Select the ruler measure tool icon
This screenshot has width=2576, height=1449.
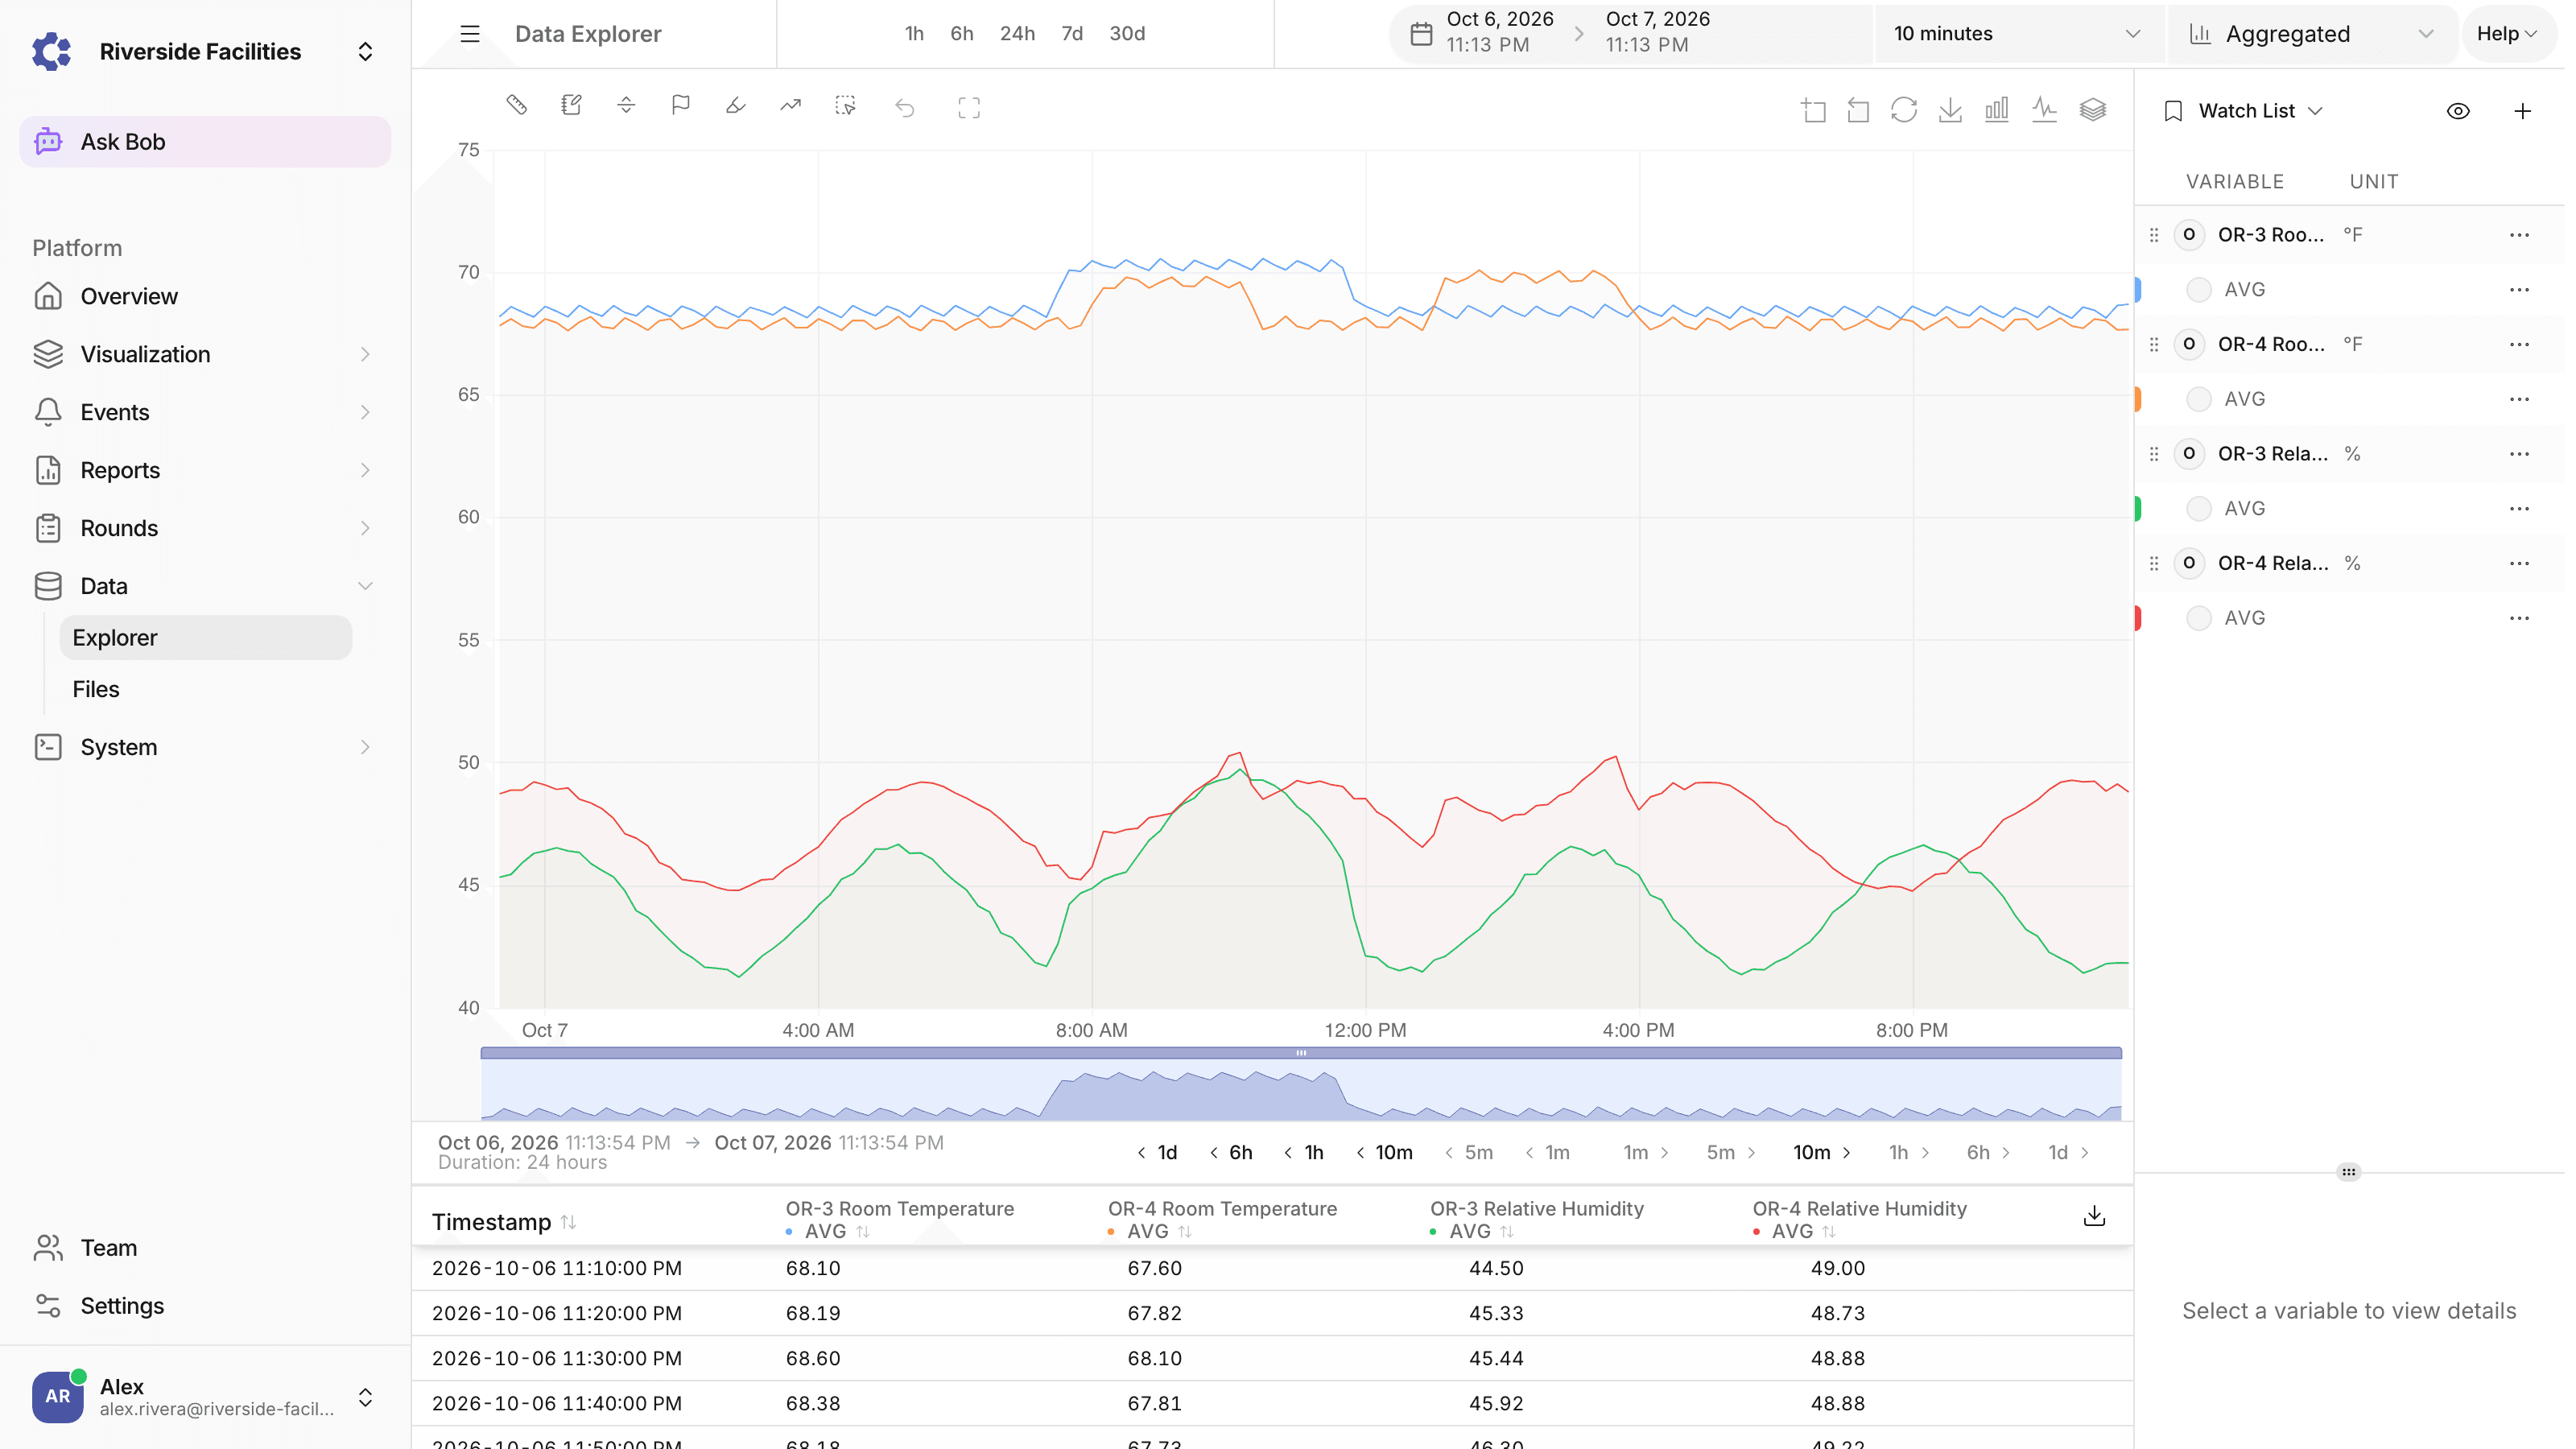click(x=517, y=105)
